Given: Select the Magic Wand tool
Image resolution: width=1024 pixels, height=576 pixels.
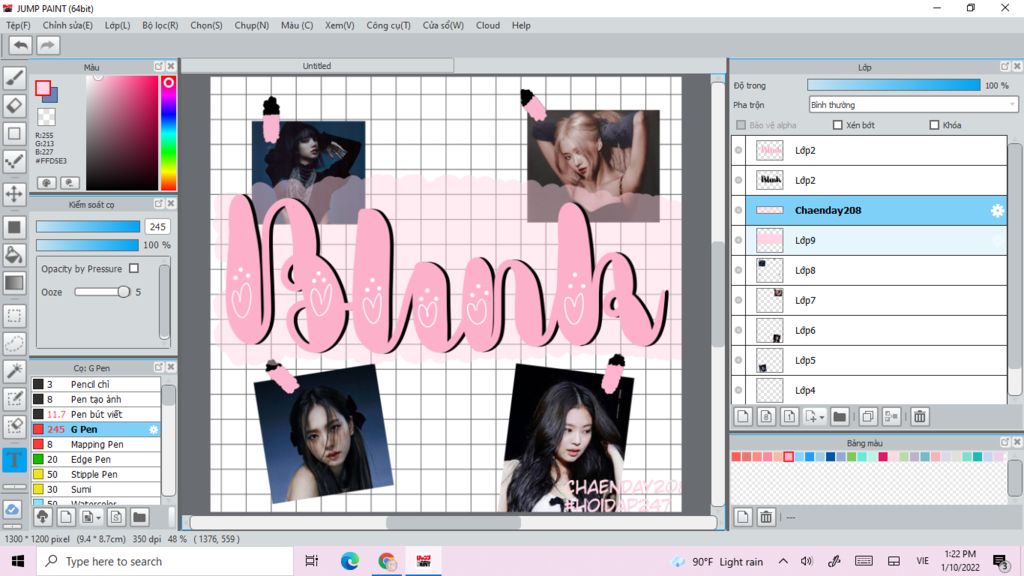Looking at the screenshot, I should pyautogui.click(x=14, y=371).
